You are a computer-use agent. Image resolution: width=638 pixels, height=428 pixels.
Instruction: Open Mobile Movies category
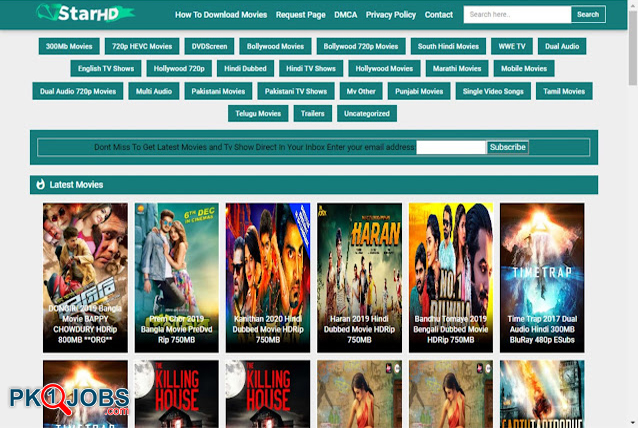pyautogui.click(x=524, y=68)
